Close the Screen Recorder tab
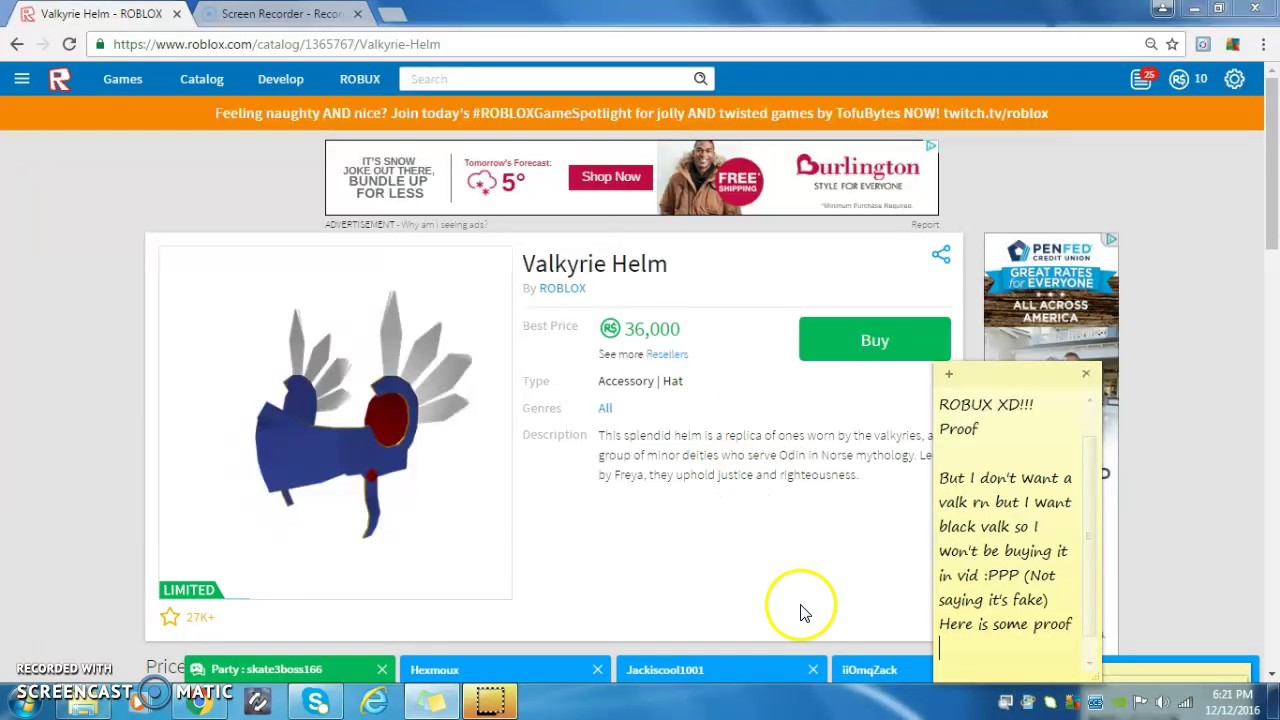The width and height of the screenshot is (1280, 720). coord(357,14)
